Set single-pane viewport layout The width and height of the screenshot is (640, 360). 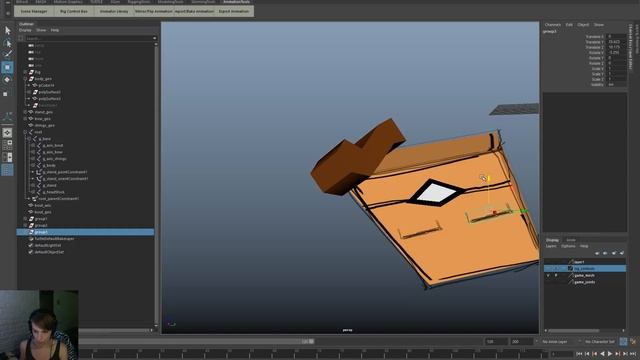(x=7, y=133)
